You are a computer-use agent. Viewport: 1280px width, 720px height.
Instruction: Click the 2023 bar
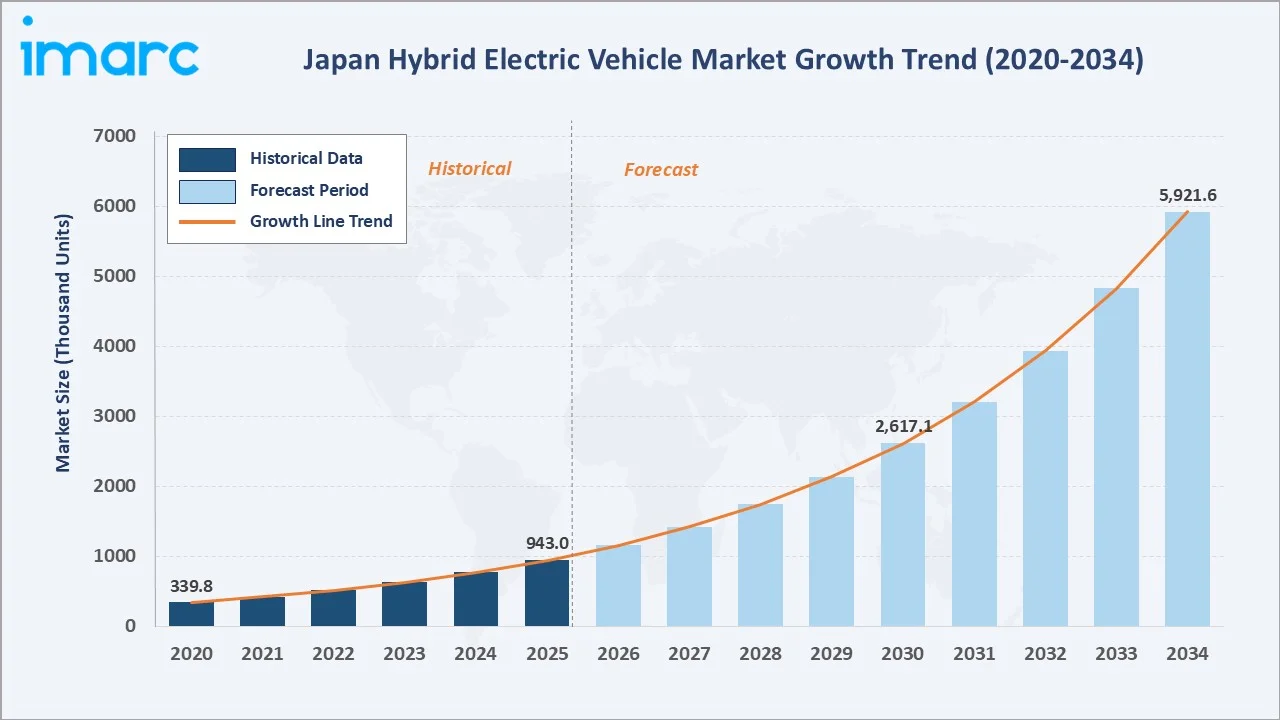(404, 604)
